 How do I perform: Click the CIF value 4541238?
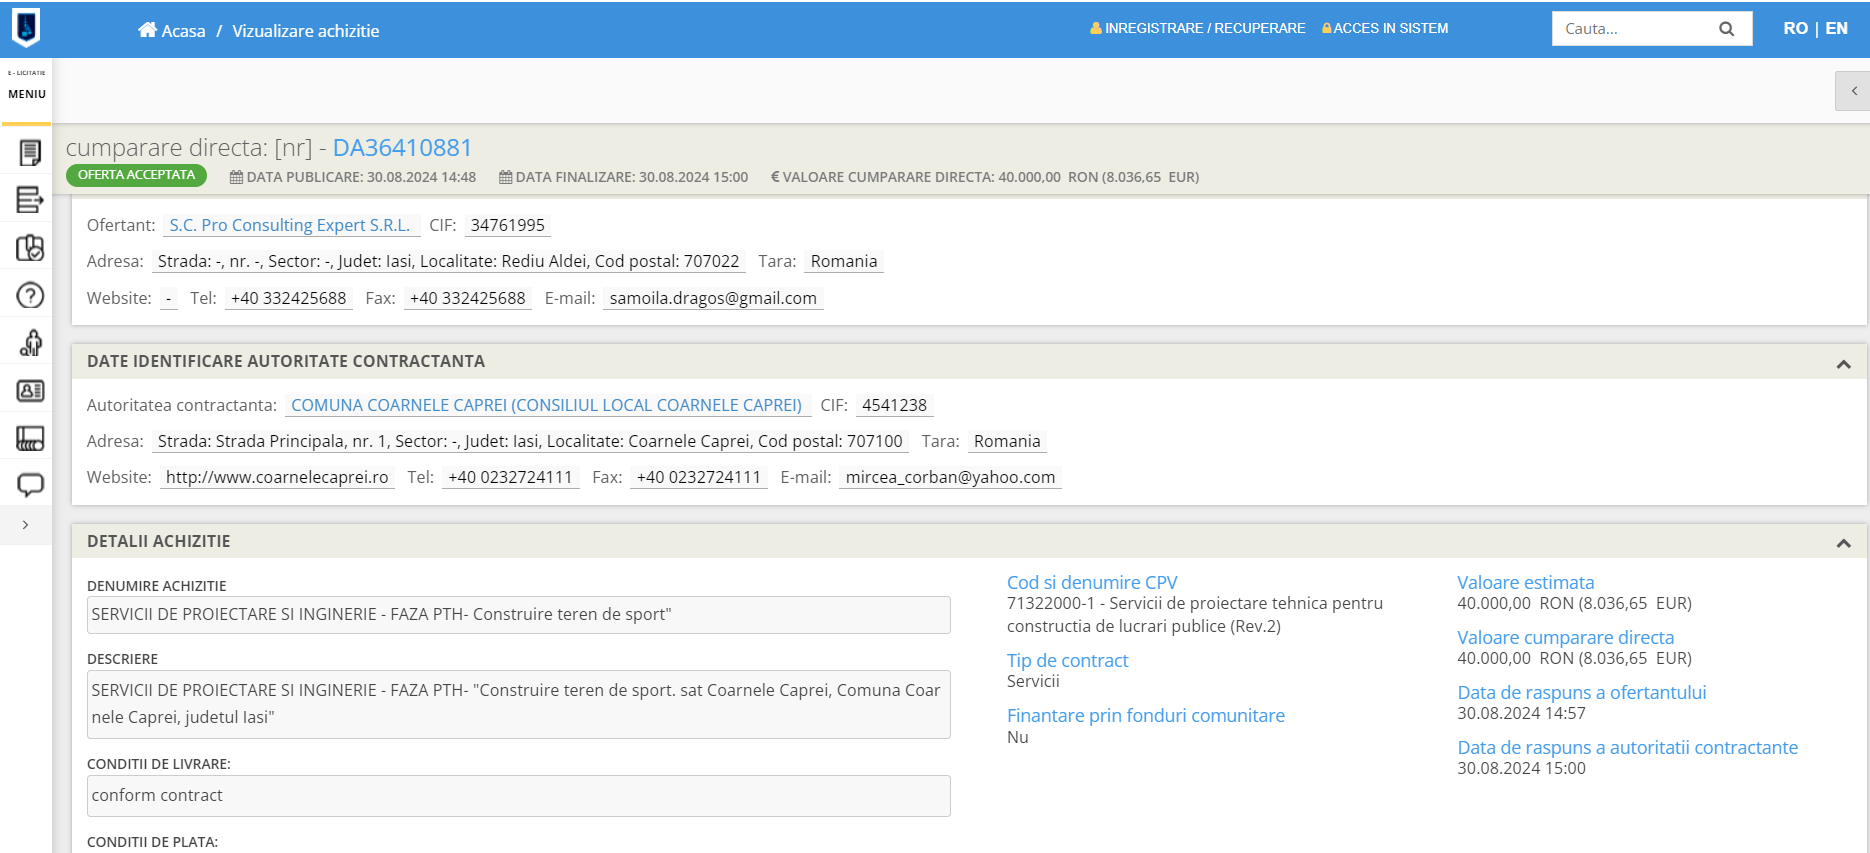pos(894,405)
